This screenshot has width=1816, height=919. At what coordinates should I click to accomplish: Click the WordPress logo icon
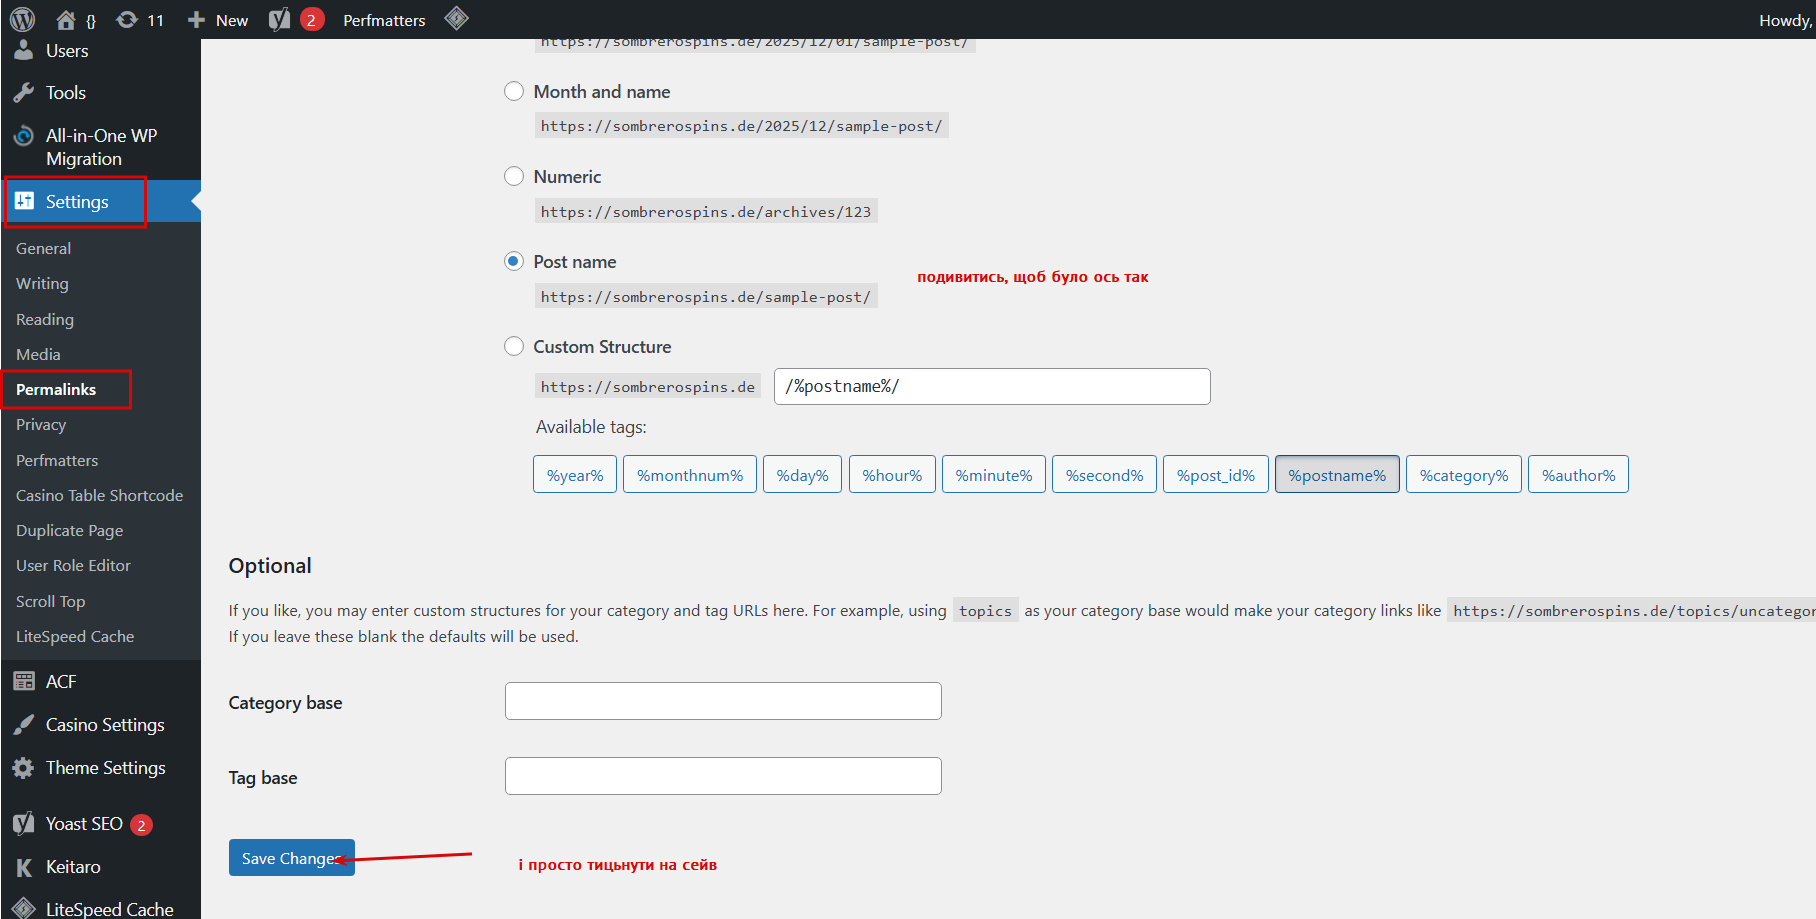pos(22,19)
